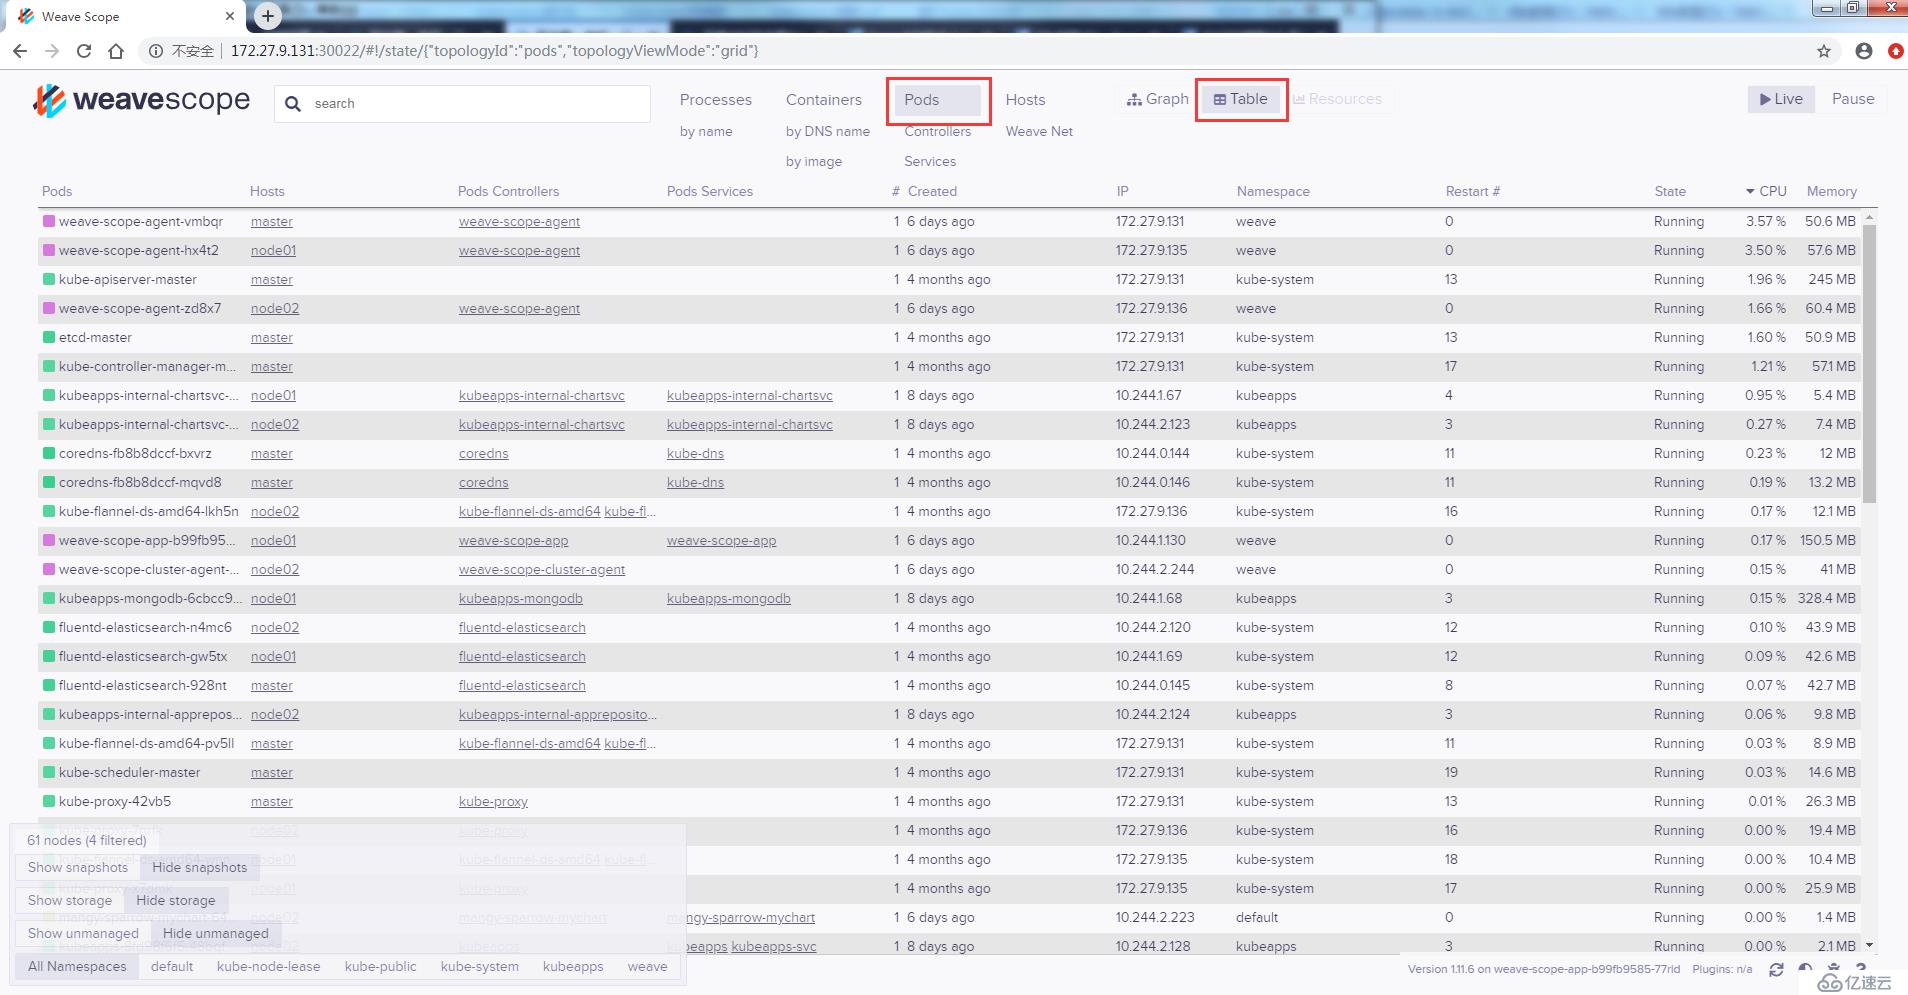Image resolution: width=1908 pixels, height=995 pixels.
Task: Select Show storage option
Action: click(x=70, y=900)
